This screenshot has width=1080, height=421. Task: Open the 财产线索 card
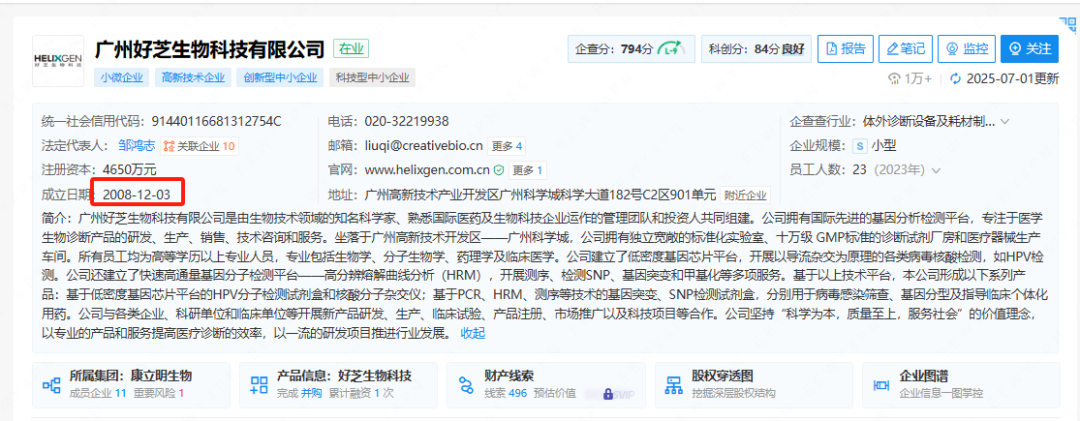coord(546,384)
